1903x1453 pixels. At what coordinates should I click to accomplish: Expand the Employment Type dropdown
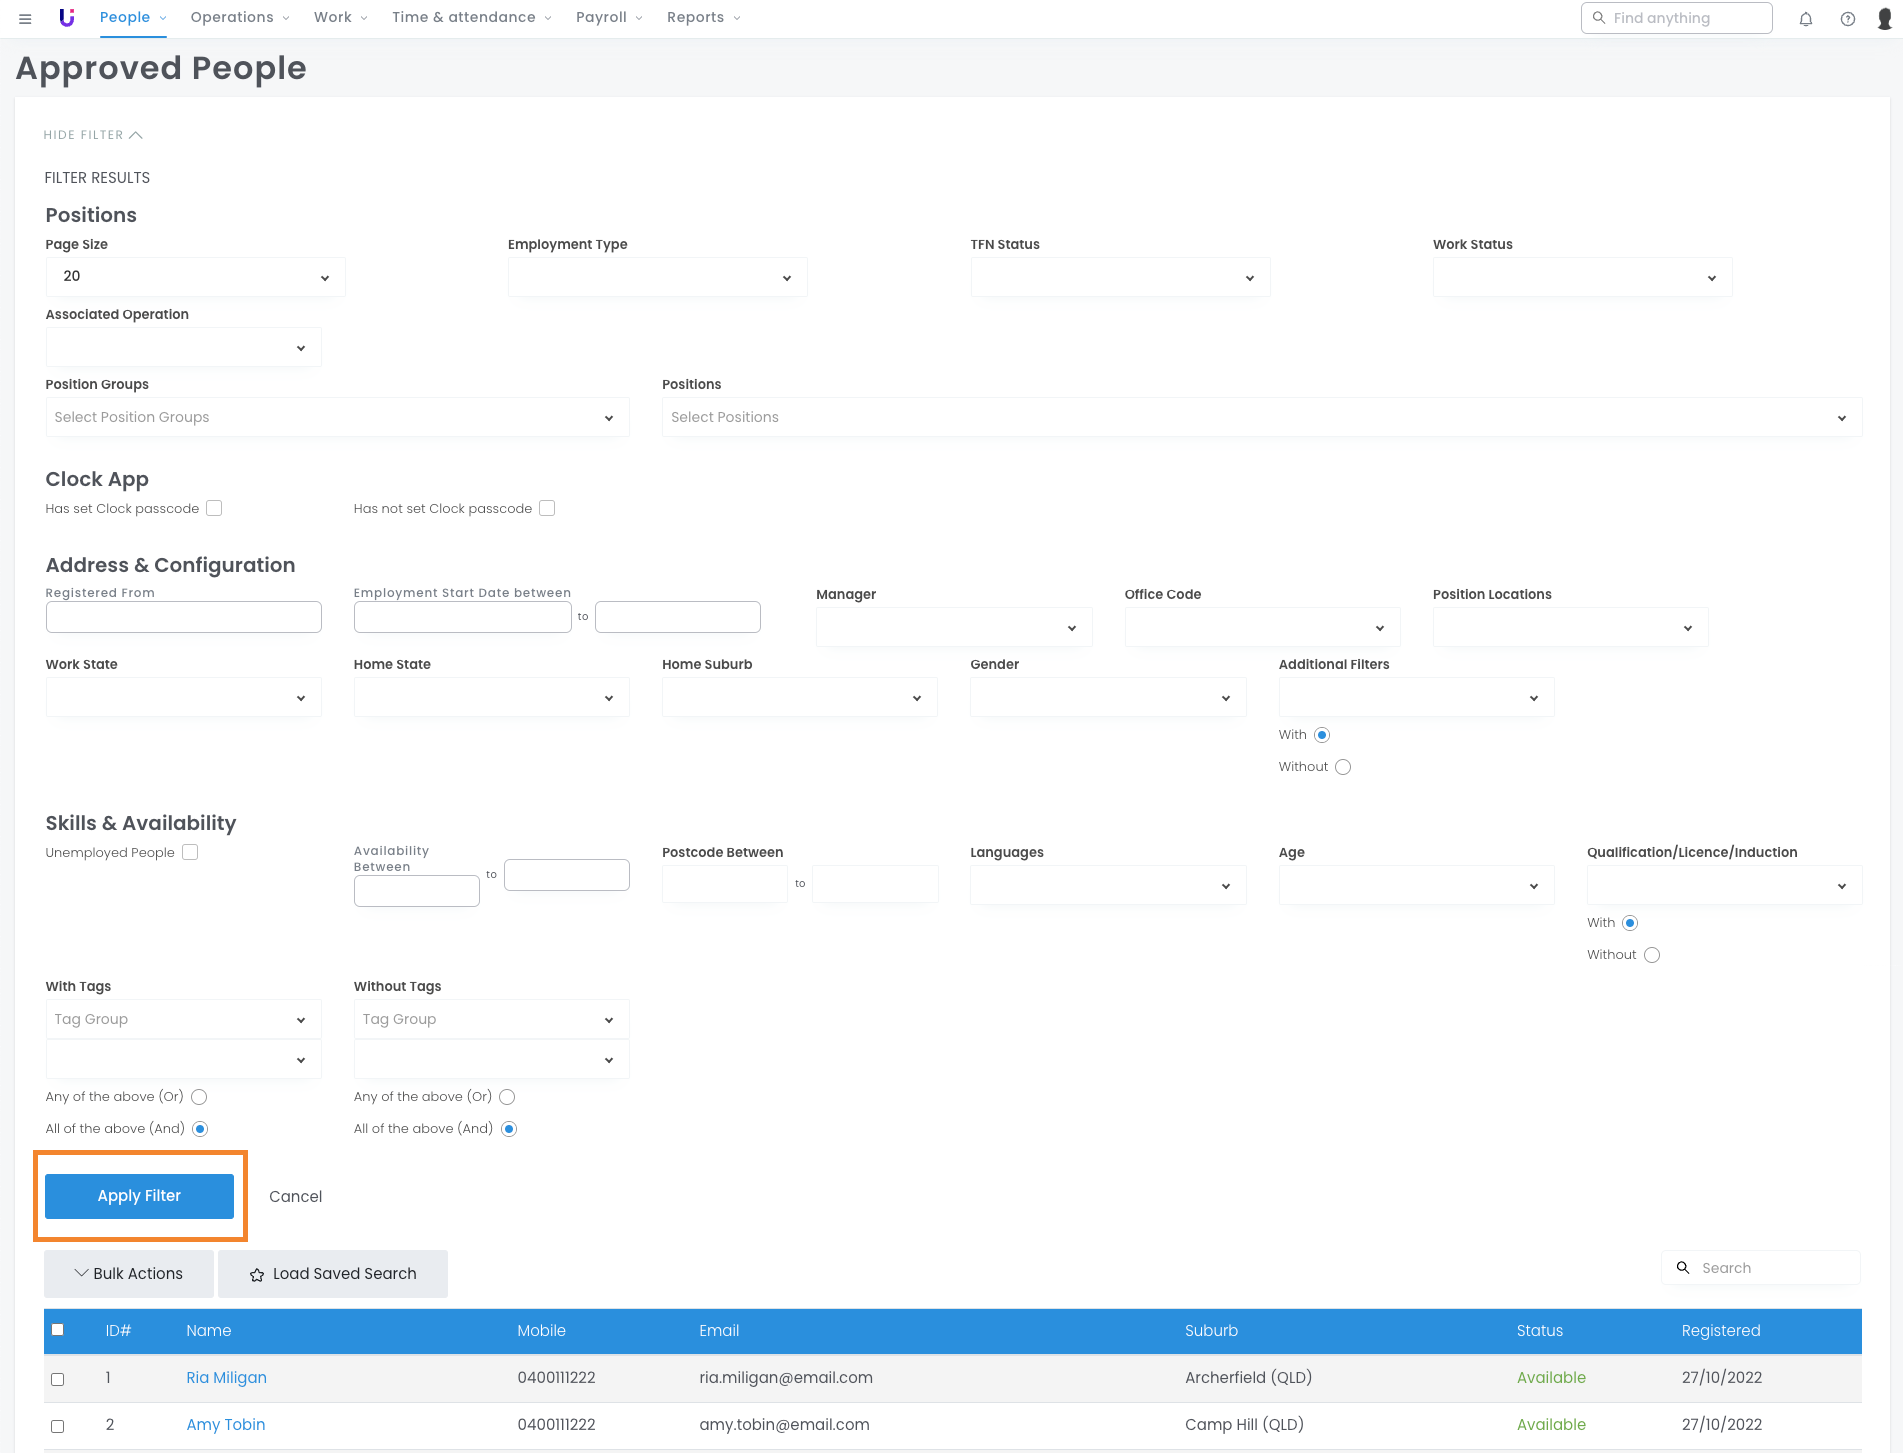tap(657, 277)
